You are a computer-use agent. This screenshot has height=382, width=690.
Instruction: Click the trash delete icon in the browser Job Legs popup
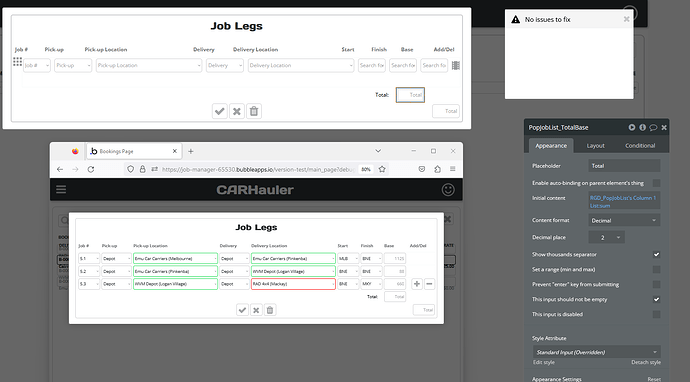270,310
